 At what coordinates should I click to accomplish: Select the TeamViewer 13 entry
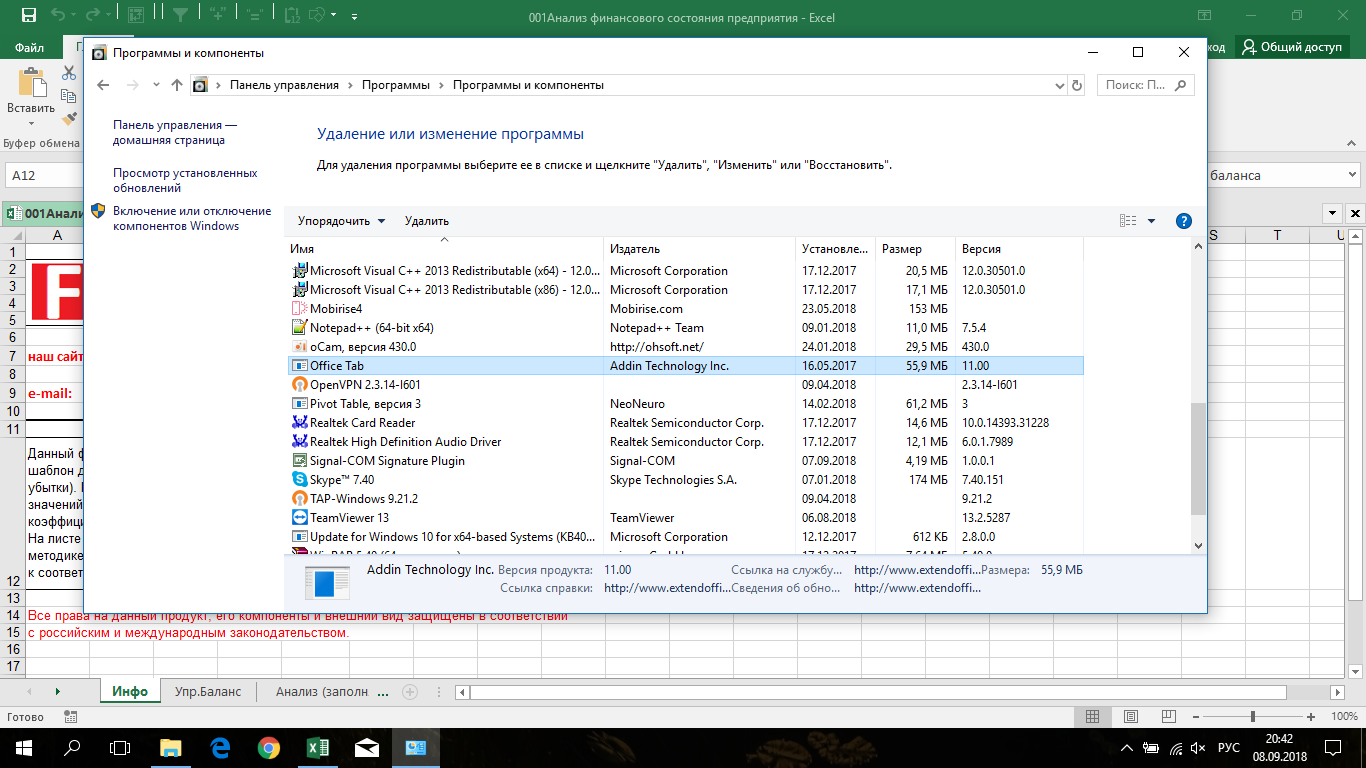pyautogui.click(x=349, y=518)
